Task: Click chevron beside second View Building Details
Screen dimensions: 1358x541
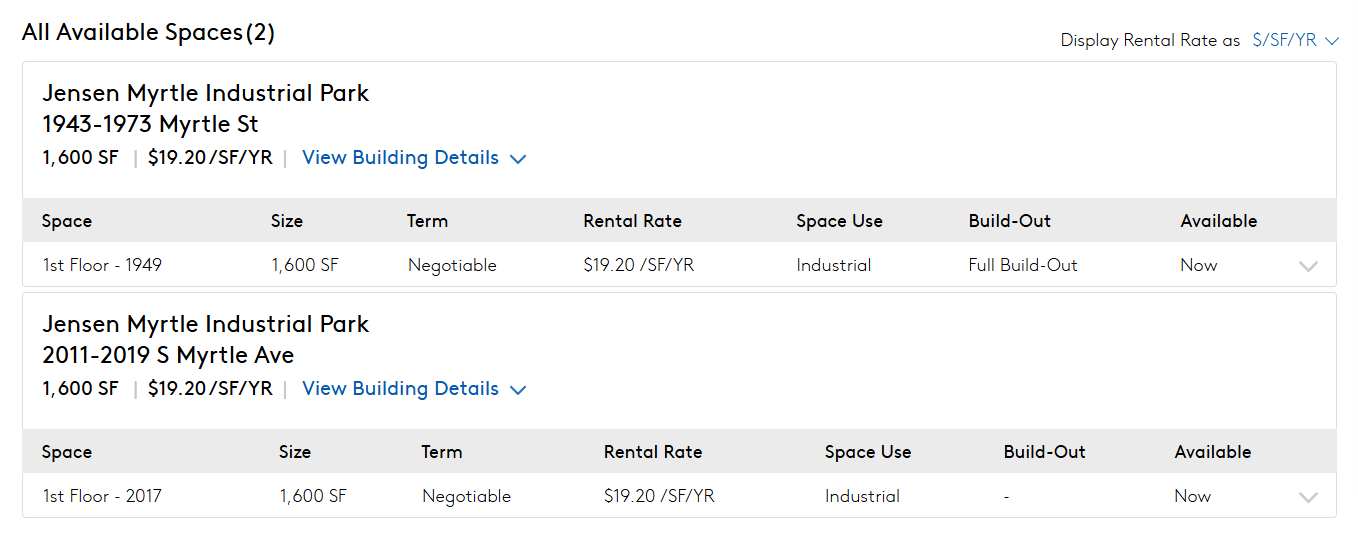Action: click(518, 390)
